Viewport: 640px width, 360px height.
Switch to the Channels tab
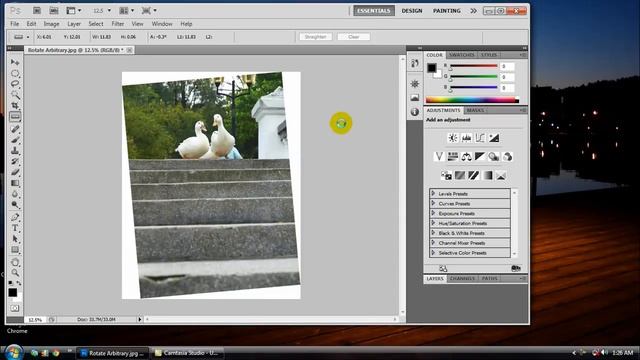click(462, 278)
